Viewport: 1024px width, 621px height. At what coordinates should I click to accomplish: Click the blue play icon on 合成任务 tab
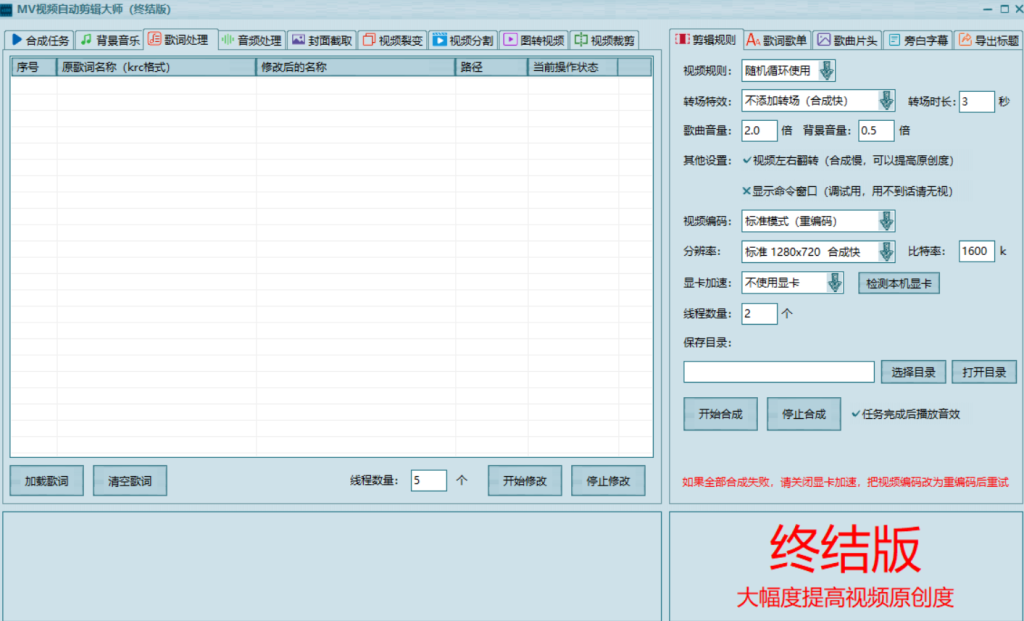16,41
